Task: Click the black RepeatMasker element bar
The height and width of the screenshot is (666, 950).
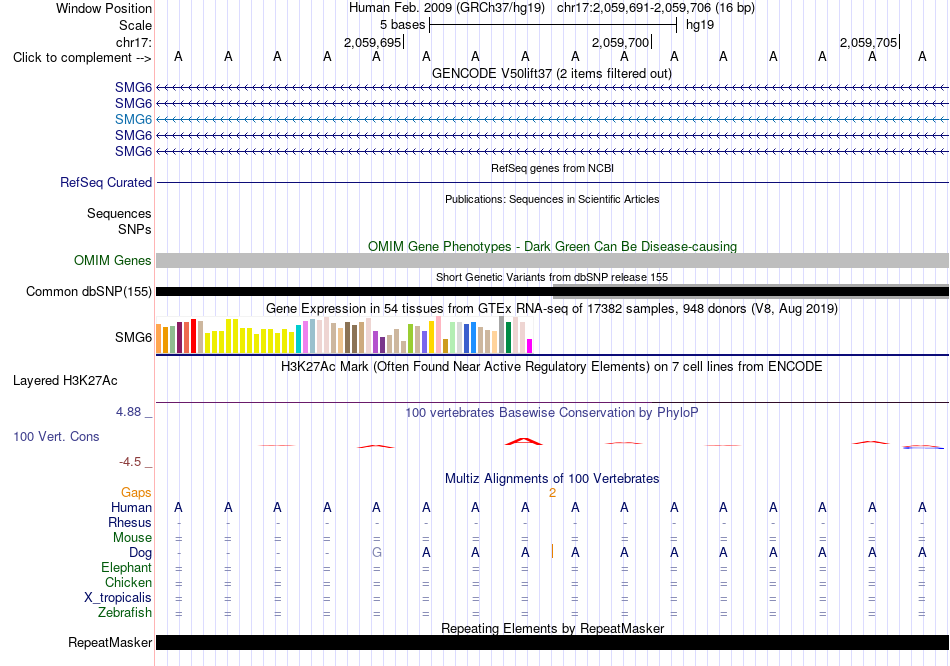Action: pos(552,642)
